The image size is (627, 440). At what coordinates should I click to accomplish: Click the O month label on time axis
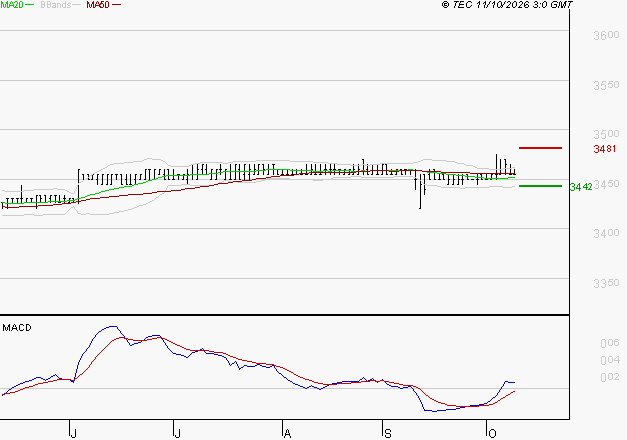pyautogui.click(x=492, y=434)
